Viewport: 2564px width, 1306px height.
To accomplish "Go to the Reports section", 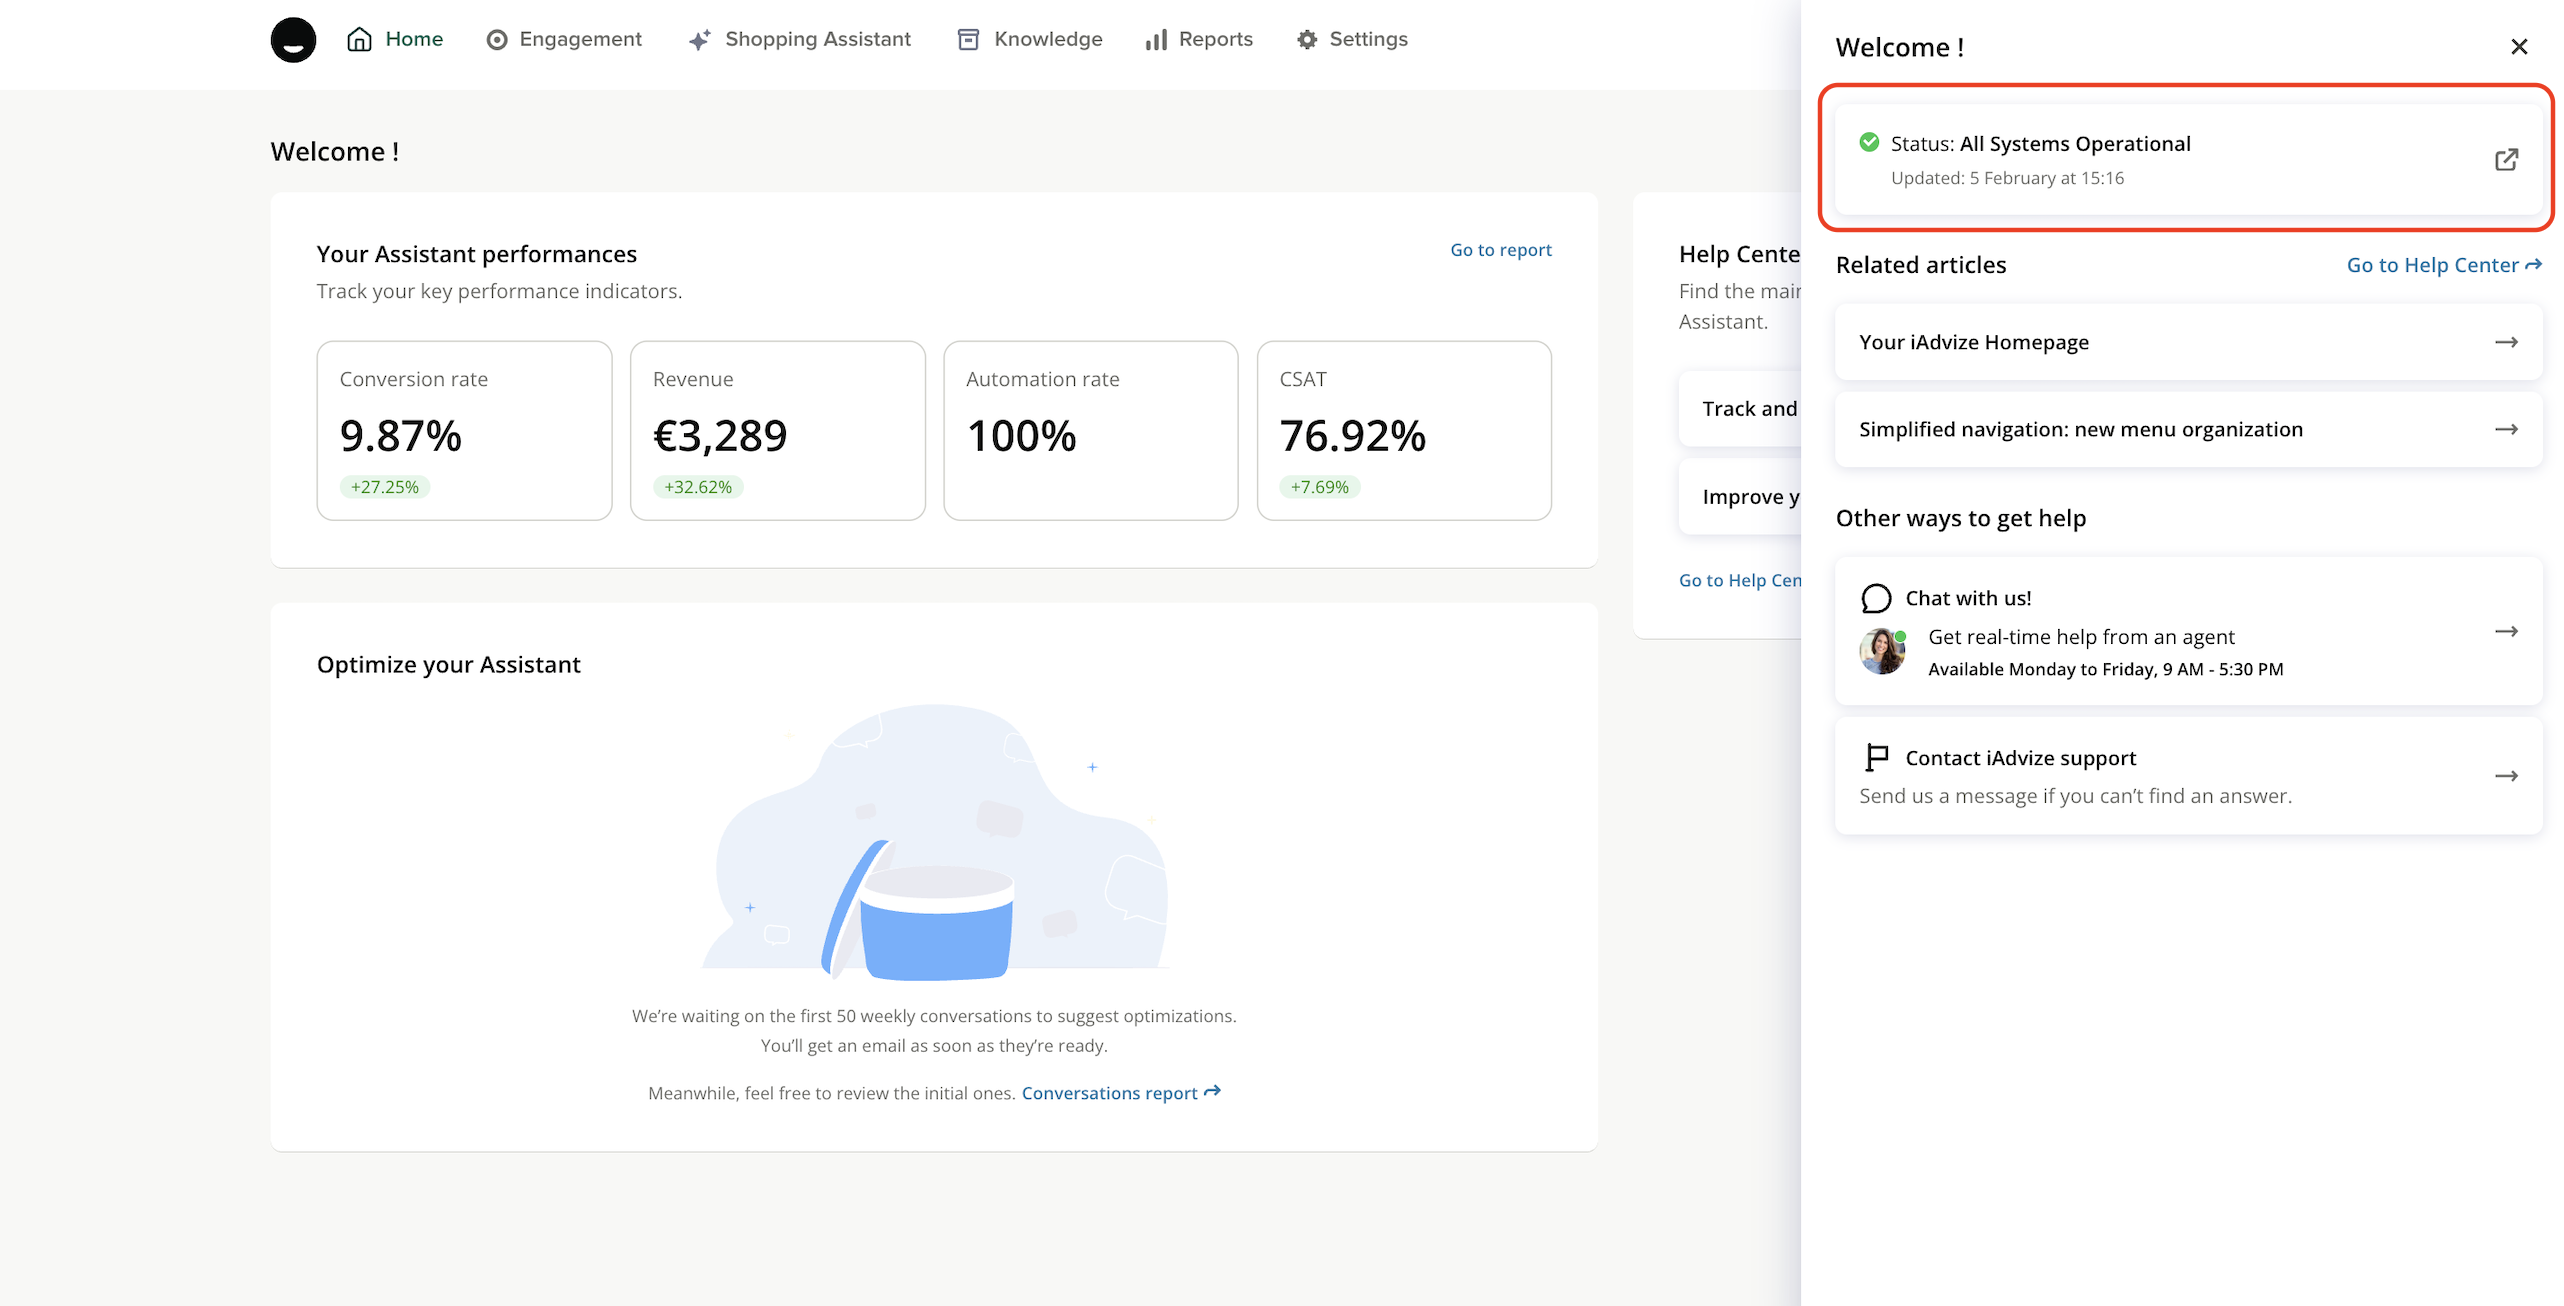I will (1199, 39).
